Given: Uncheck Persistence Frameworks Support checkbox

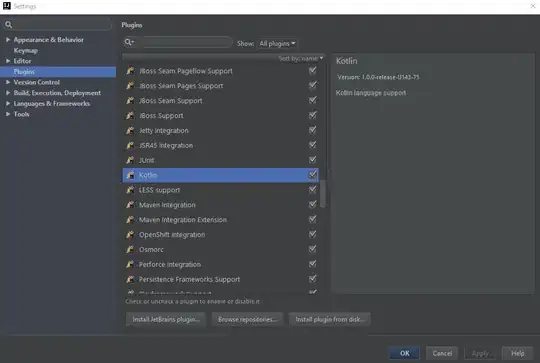Looking at the screenshot, I should click(312, 279).
